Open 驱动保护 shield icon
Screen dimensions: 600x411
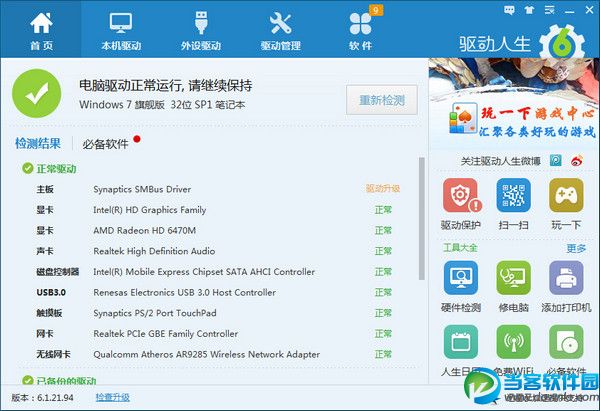[x=461, y=195]
